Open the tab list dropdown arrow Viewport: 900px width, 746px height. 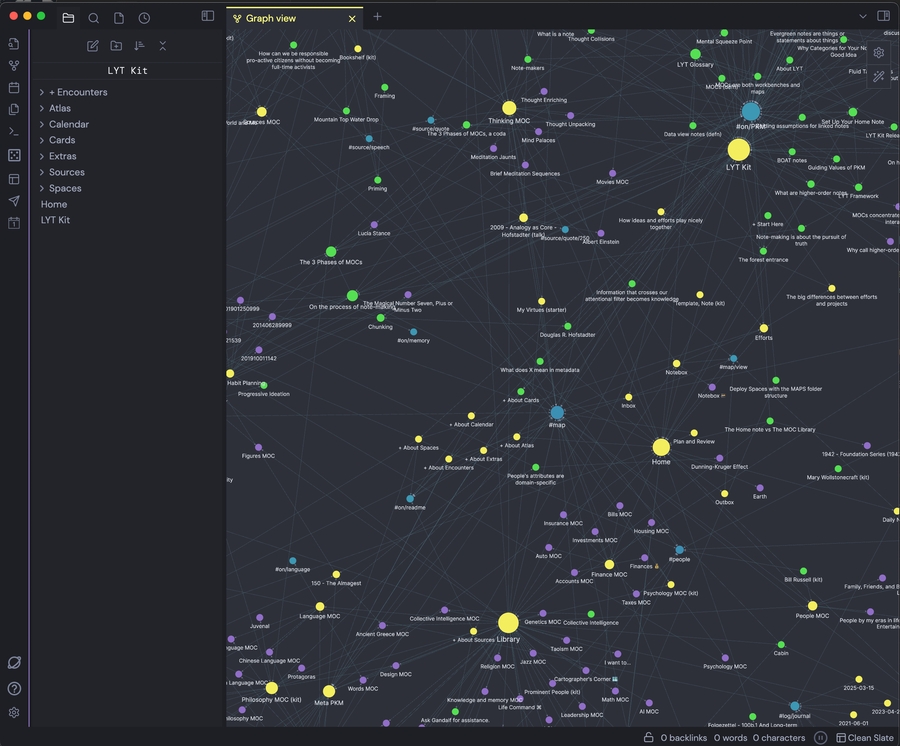tap(862, 17)
